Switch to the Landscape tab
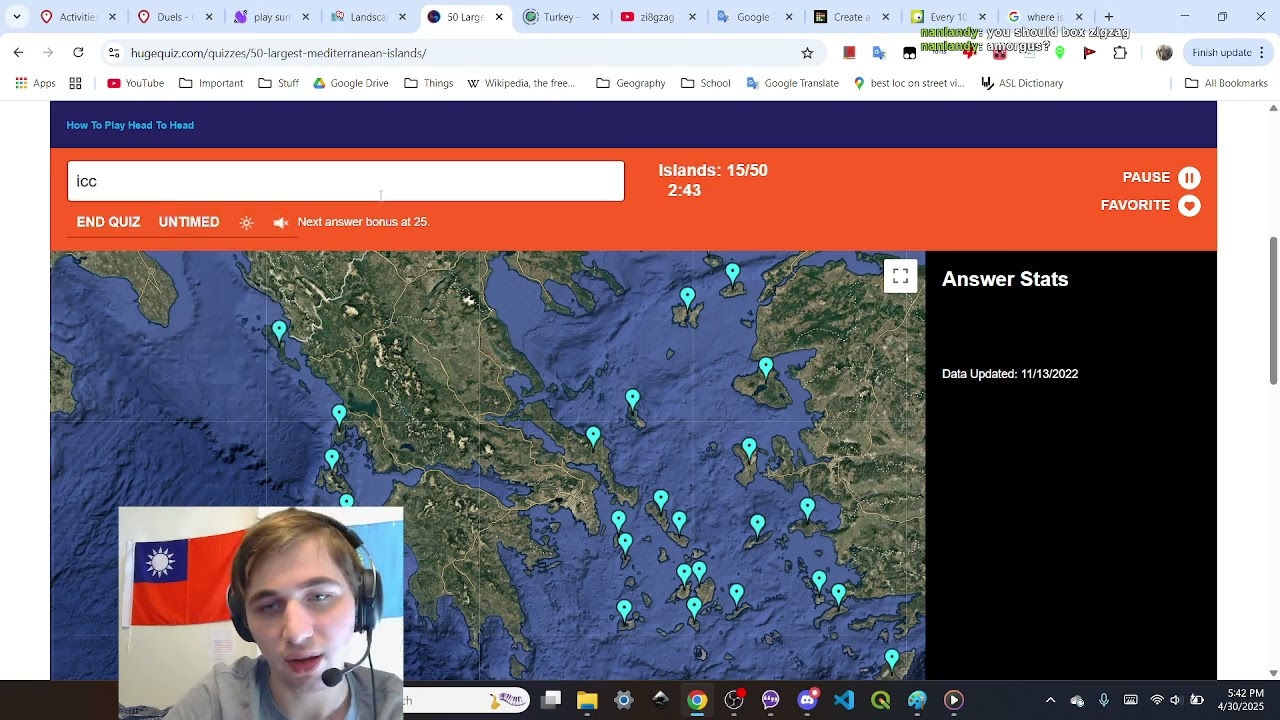1280x720 pixels. (x=369, y=17)
